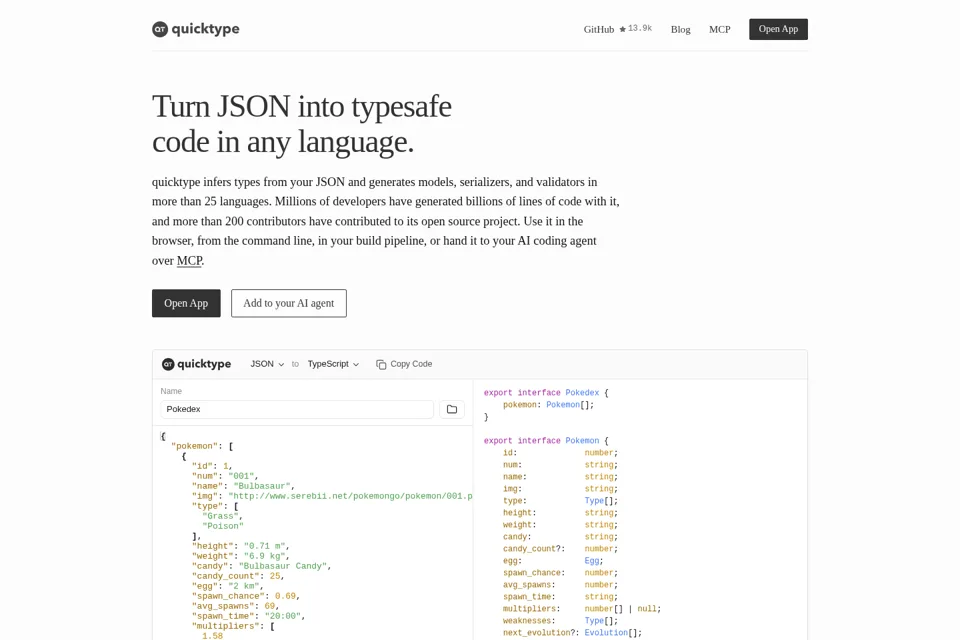
Task: Click the "6.9 kg" weight value
Action: (264, 556)
